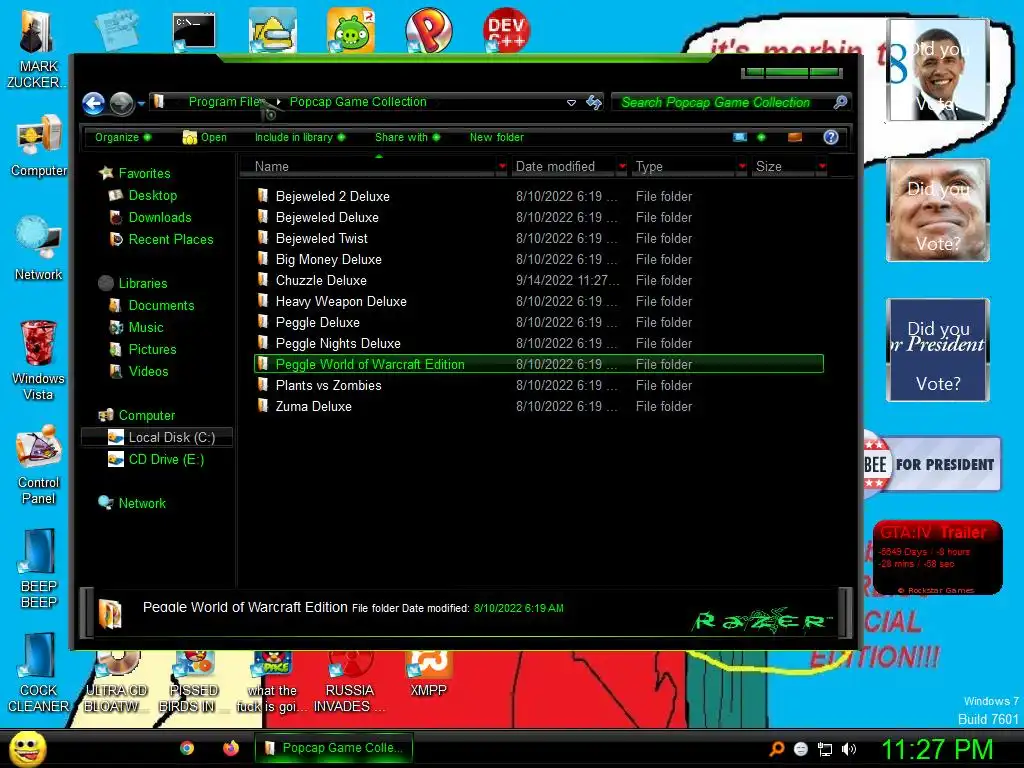Viewport: 1024px width, 768px height.
Task: Launch Chrome from the taskbar
Action: [x=187, y=748]
